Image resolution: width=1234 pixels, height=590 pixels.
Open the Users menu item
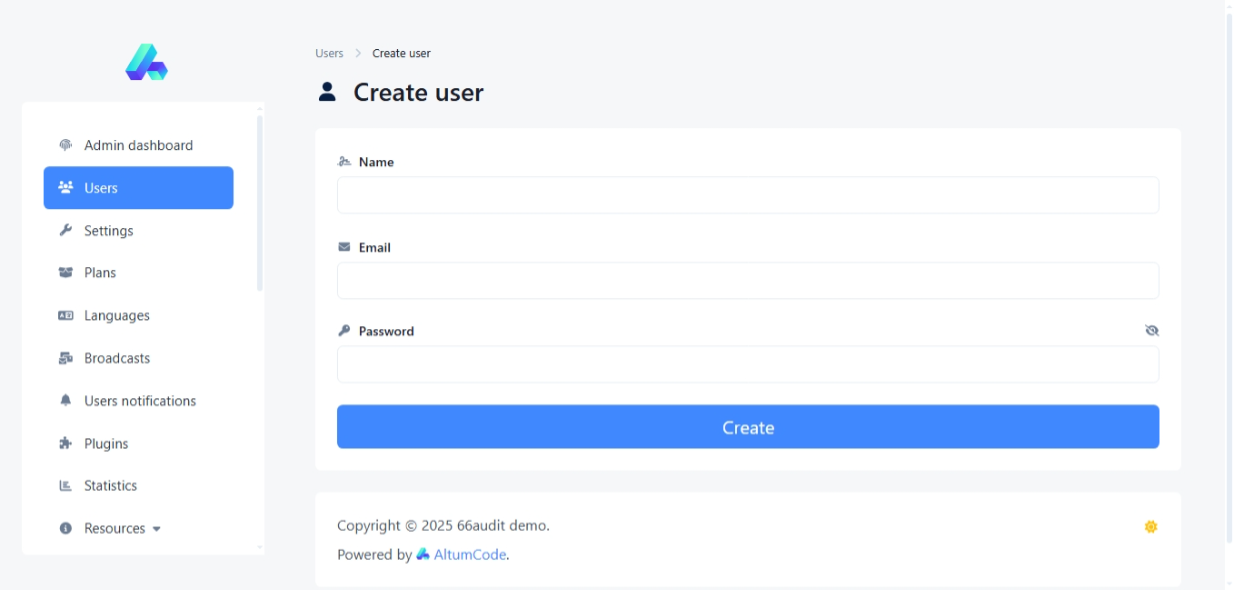tap(138, 188)
